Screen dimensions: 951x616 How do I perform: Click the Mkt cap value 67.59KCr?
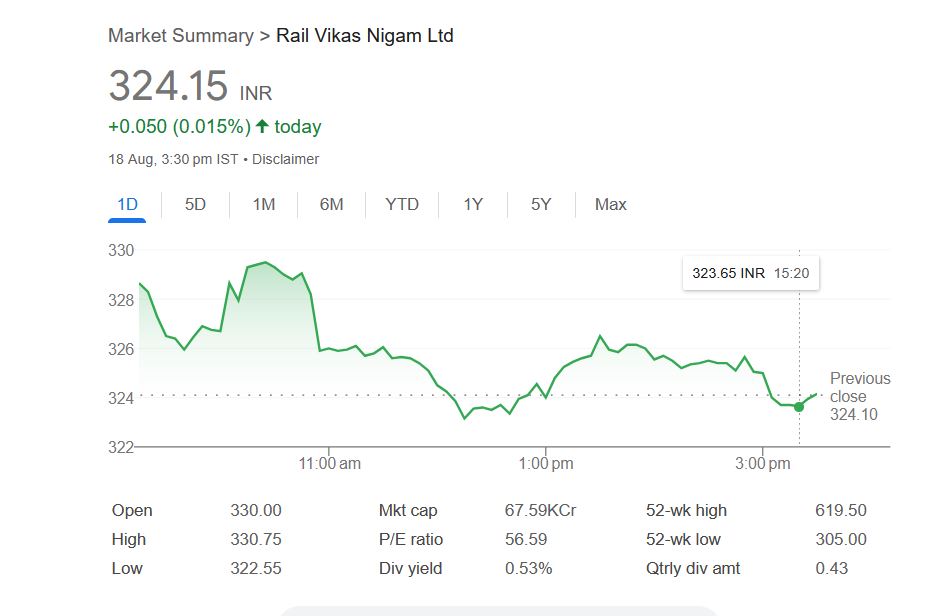[x=540, y=510]
